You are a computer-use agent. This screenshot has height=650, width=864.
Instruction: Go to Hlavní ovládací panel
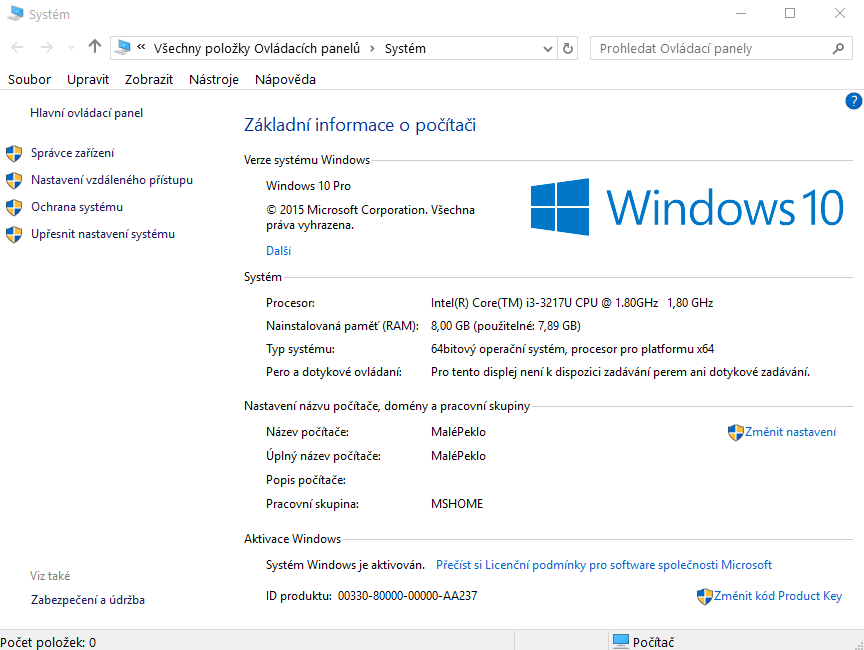pyautogui.click(x=87, y=113)
